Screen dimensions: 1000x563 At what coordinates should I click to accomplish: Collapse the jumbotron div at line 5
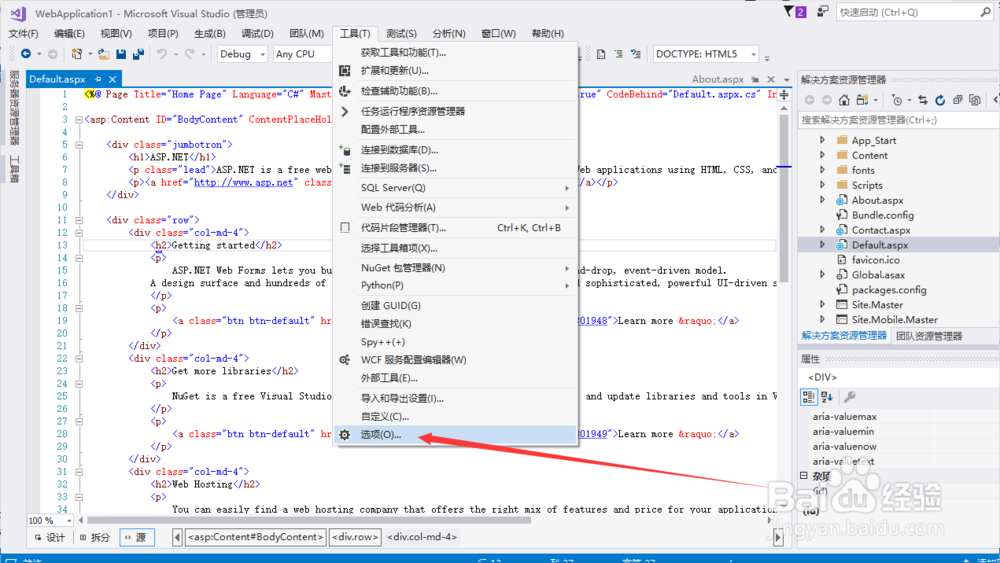click(x=79, y=145)
